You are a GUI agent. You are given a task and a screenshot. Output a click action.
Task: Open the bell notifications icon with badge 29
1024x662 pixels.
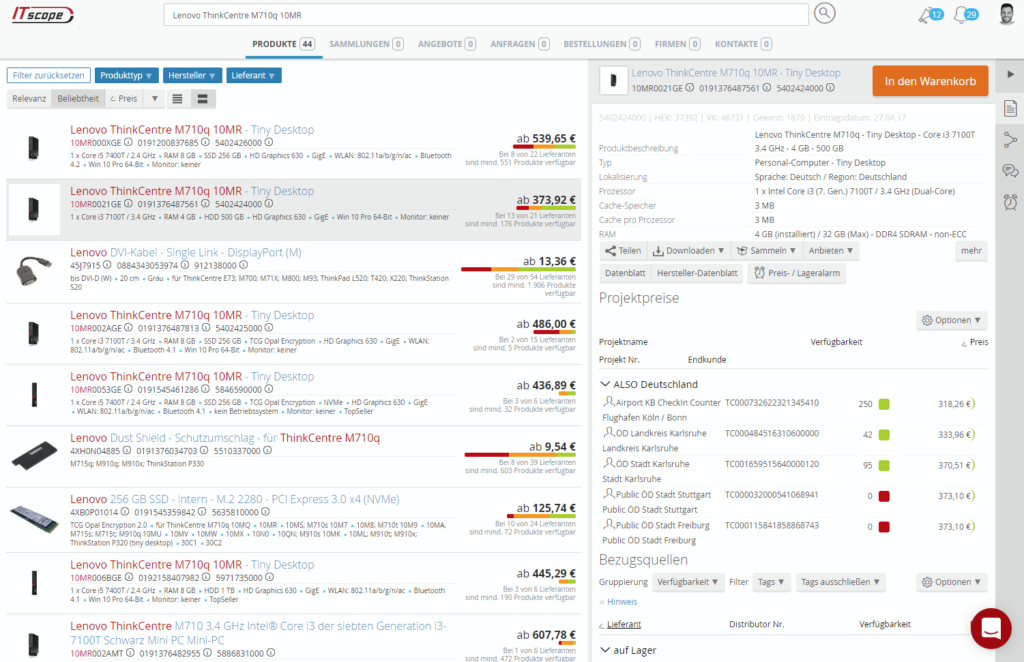click(x=966, y=14)
